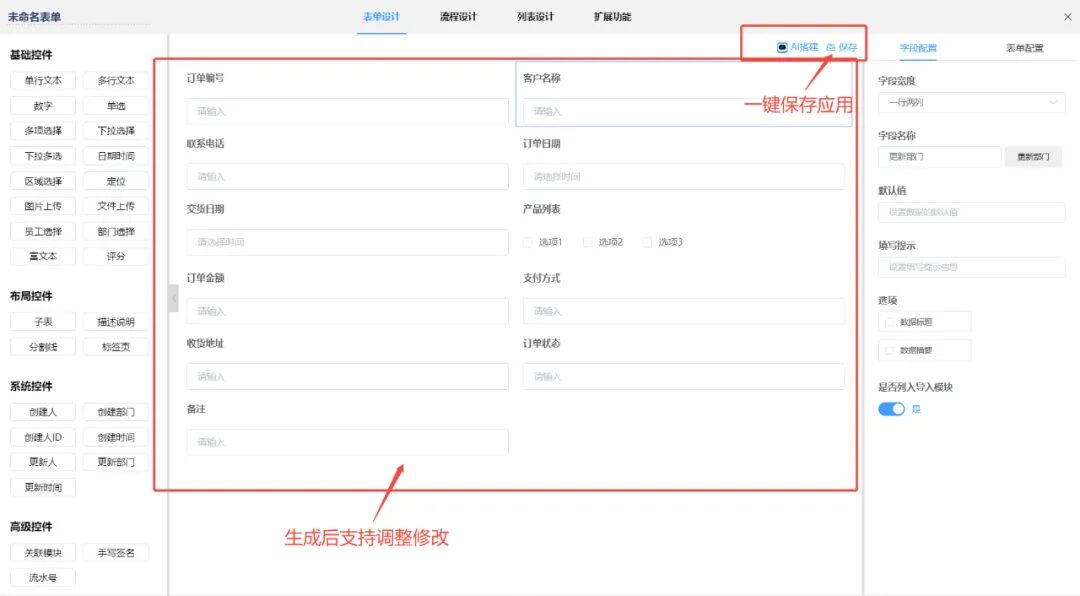The image size is (1080, 596).
Task: Select the 字段配置 tab
Action: 918,48
